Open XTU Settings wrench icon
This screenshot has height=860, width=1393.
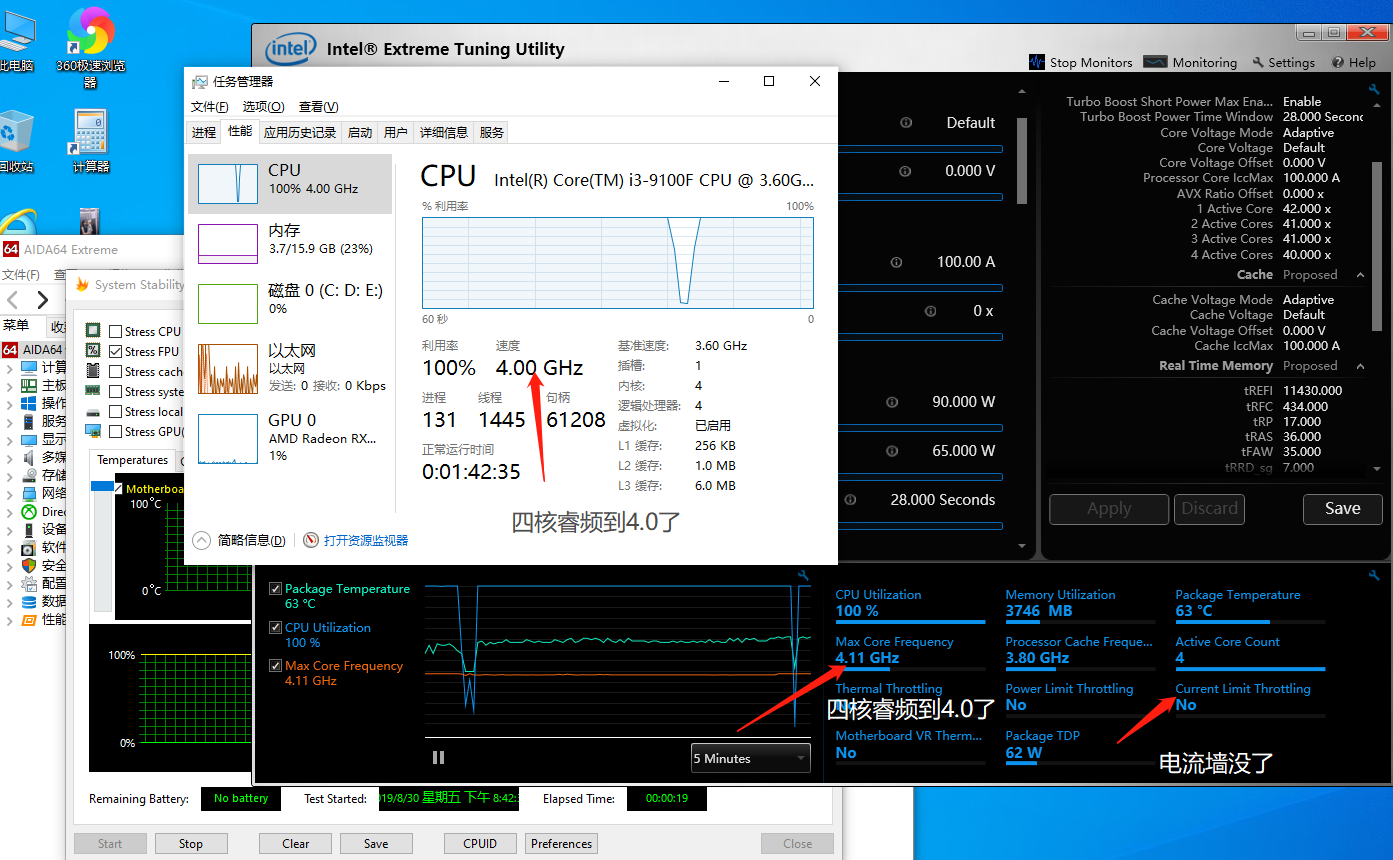(x=1258, y=62)
